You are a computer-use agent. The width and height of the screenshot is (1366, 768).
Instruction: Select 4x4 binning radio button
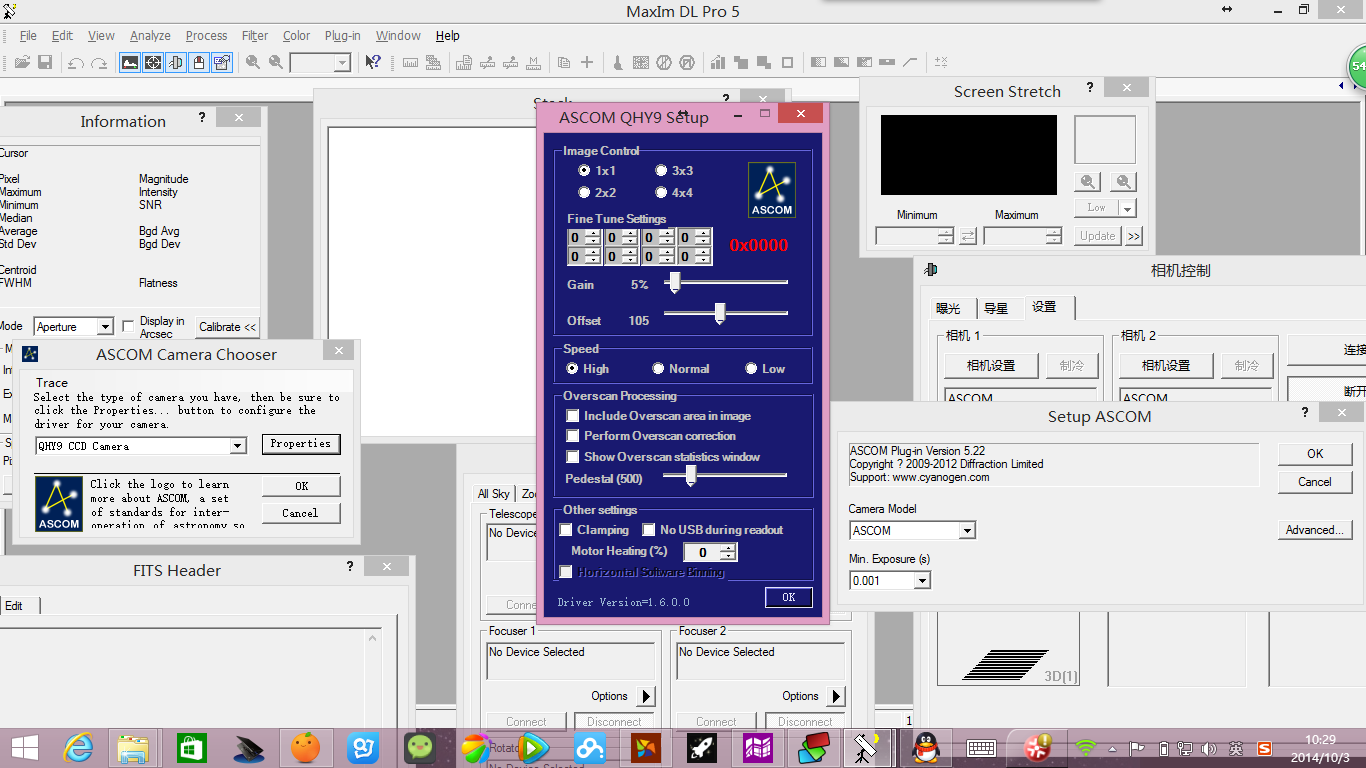[x=661, y=192]
